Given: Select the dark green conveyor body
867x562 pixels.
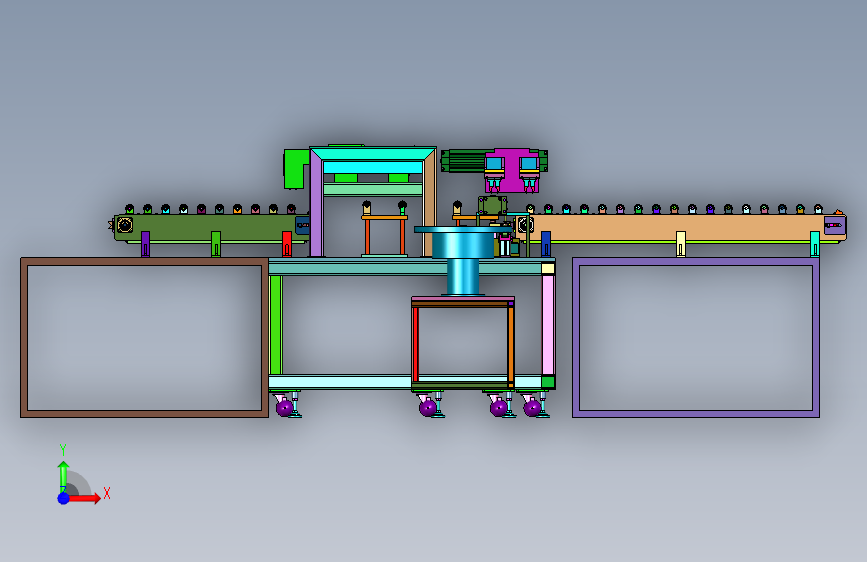Looking at the screenshot, I should point(210,227).
